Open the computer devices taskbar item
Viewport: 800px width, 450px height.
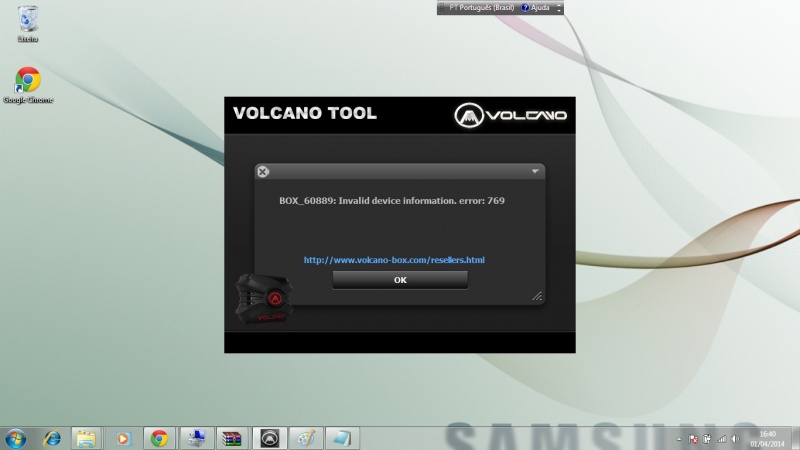click(x=196, y=438)
